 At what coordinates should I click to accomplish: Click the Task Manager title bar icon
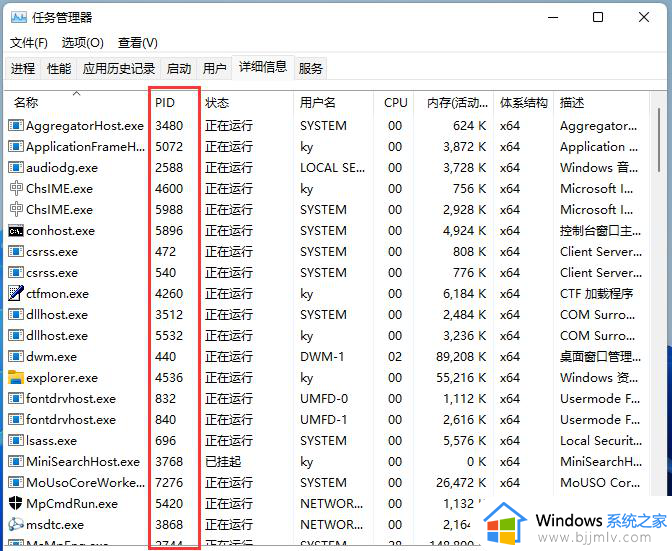[19, 18]
